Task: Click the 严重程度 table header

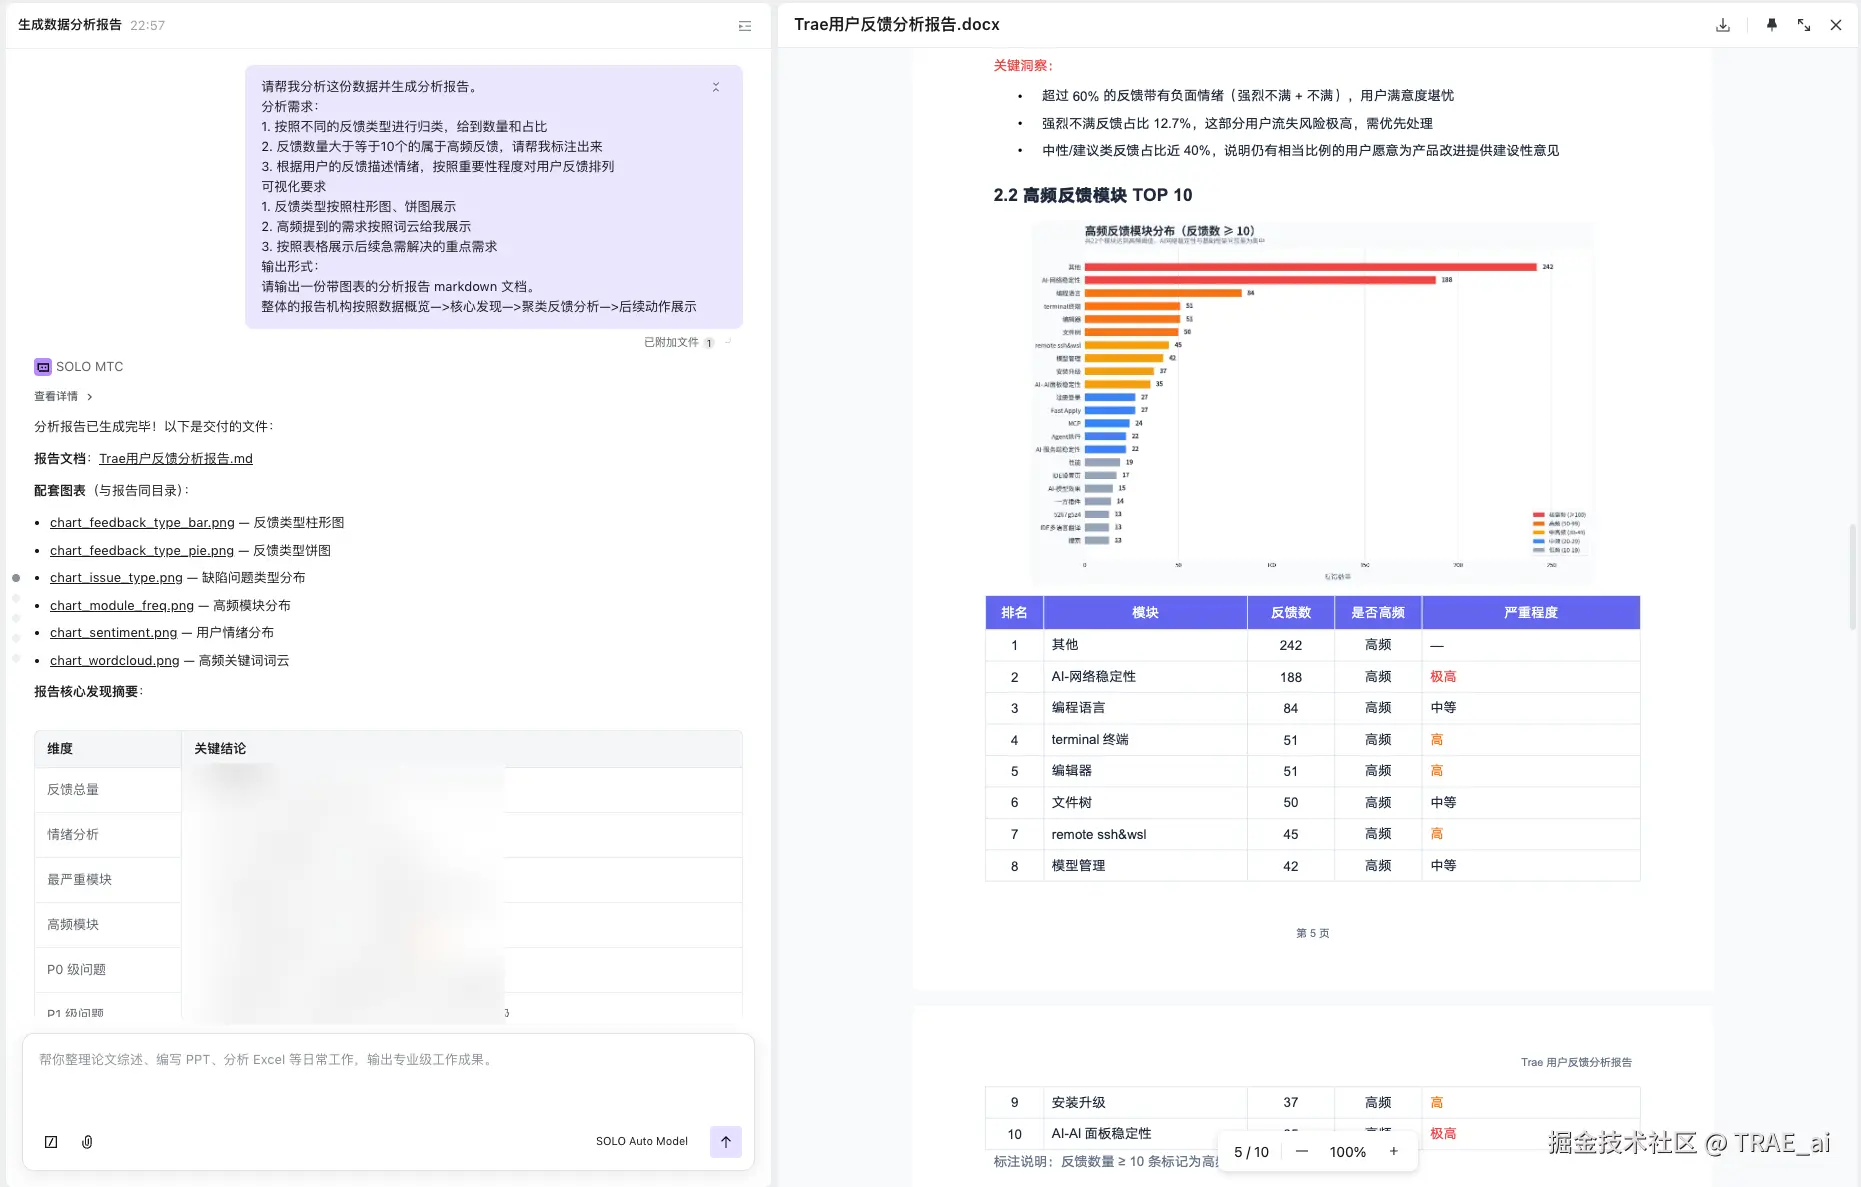Action: pyautogui.click(x=1531, y=613)
